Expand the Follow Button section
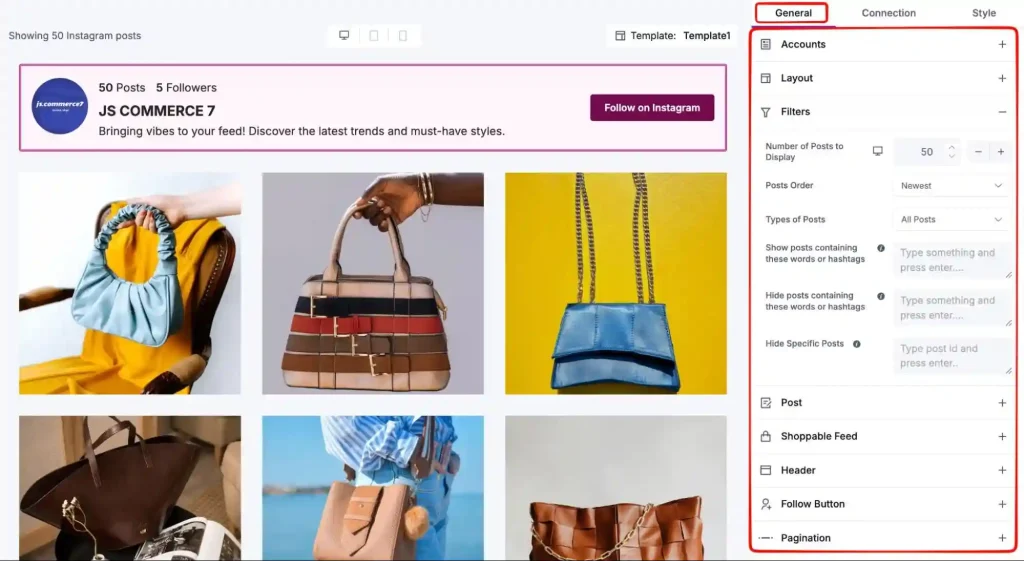This screenshot has width=1024, height=561. pos(1002,504)
